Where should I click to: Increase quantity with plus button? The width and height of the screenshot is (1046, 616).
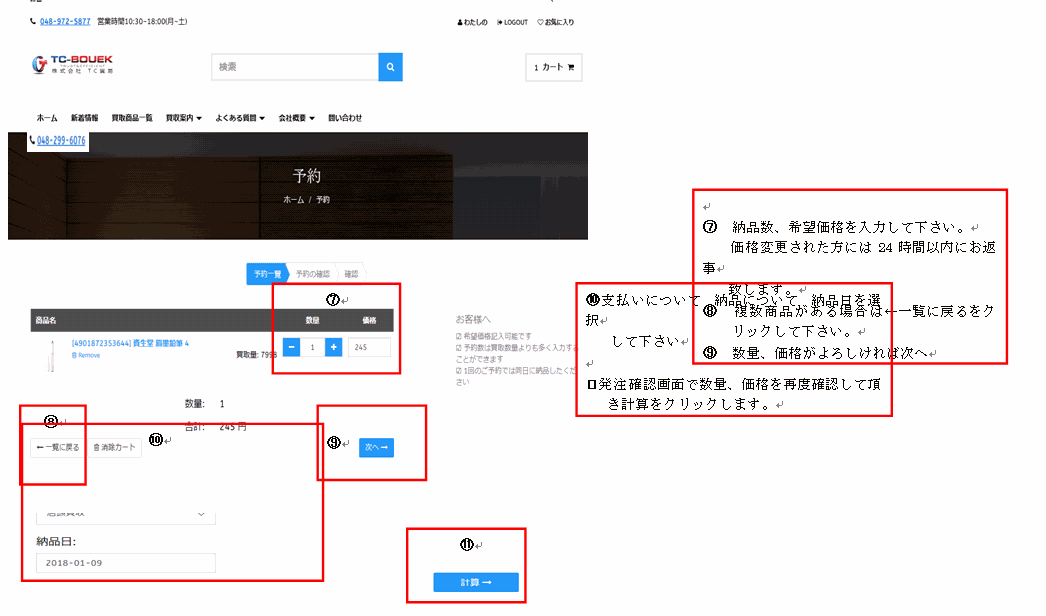[334, 347]
